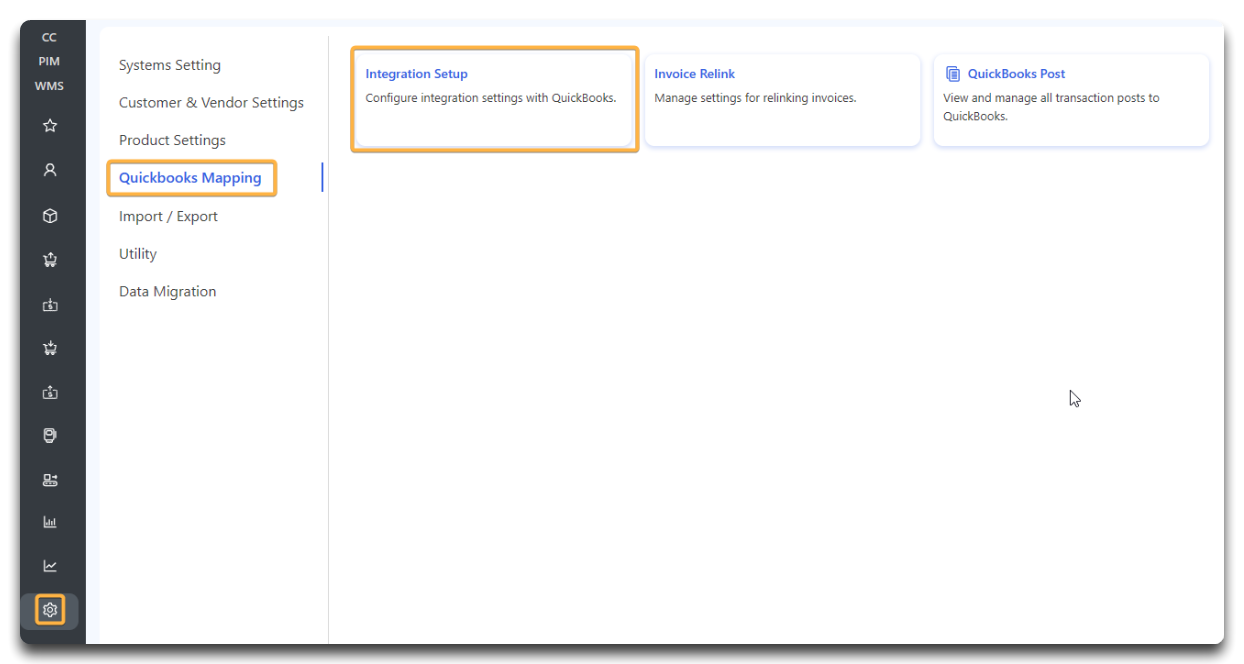Open the CC module in sidebar
1244x664 pixels.
tap(49, 38)
